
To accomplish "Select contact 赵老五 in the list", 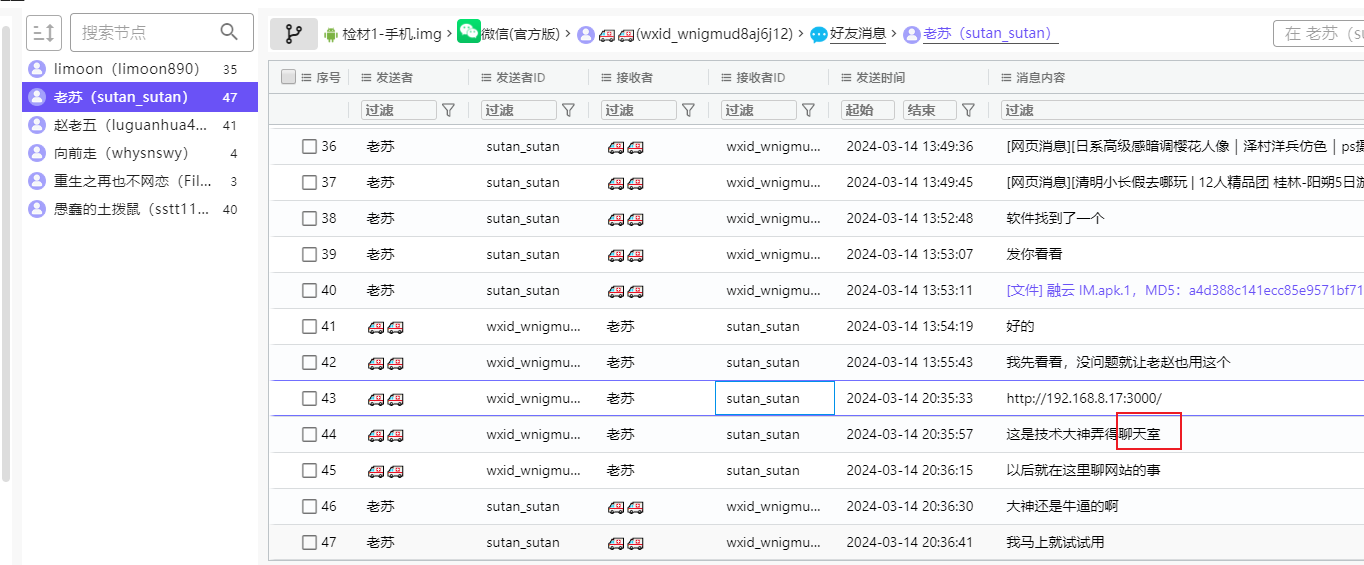I will tap(130, 125).
